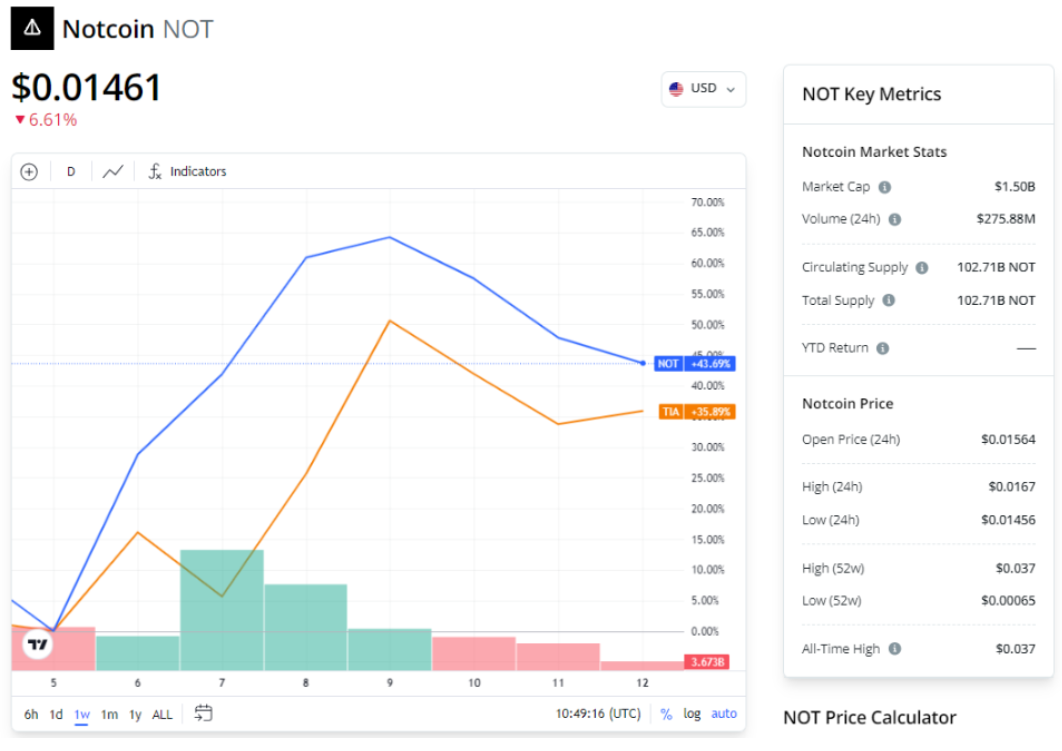Click the Low (24h) value $0.01456
This screenshot has height=751, width=1062.
tap(1008, 520)
